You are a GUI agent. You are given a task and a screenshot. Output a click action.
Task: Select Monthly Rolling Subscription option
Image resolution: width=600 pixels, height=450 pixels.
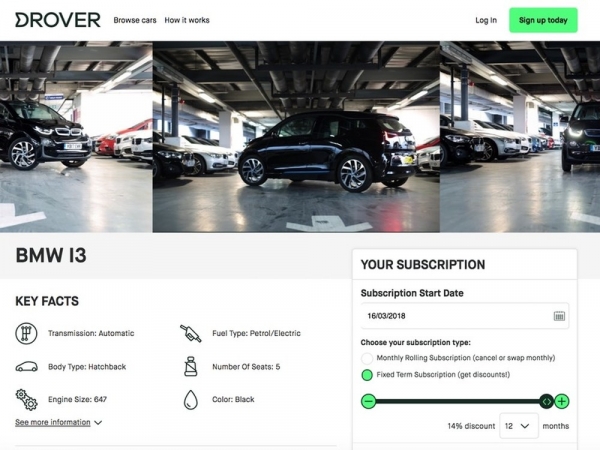367,358
